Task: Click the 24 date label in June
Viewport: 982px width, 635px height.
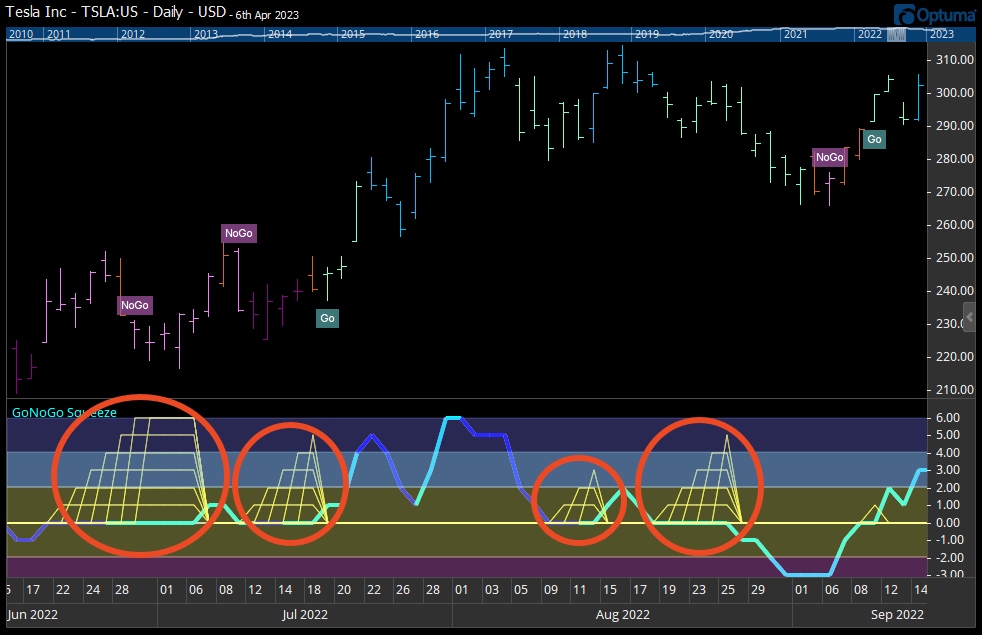Action: pyautogui.click(x=93, y=590)
